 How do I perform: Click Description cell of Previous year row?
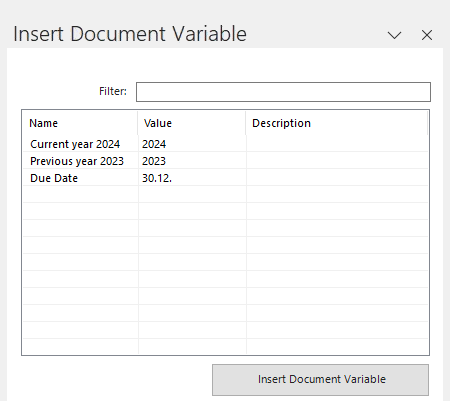click(337, 161)
